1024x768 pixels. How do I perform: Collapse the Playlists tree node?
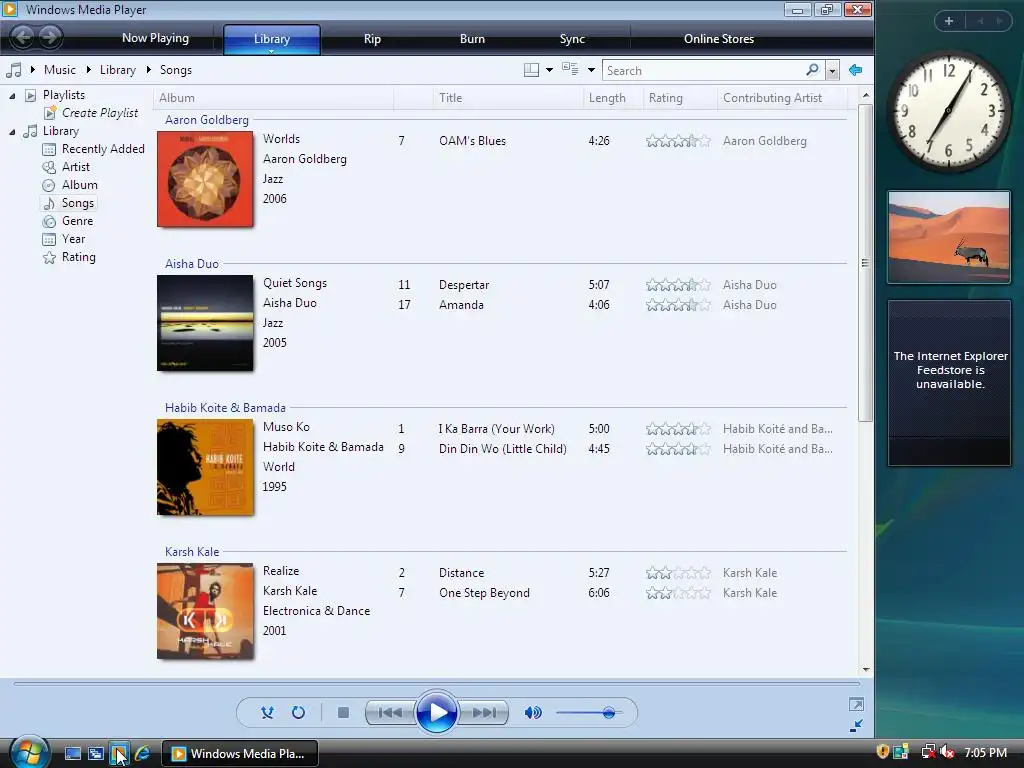coord(12,96)
